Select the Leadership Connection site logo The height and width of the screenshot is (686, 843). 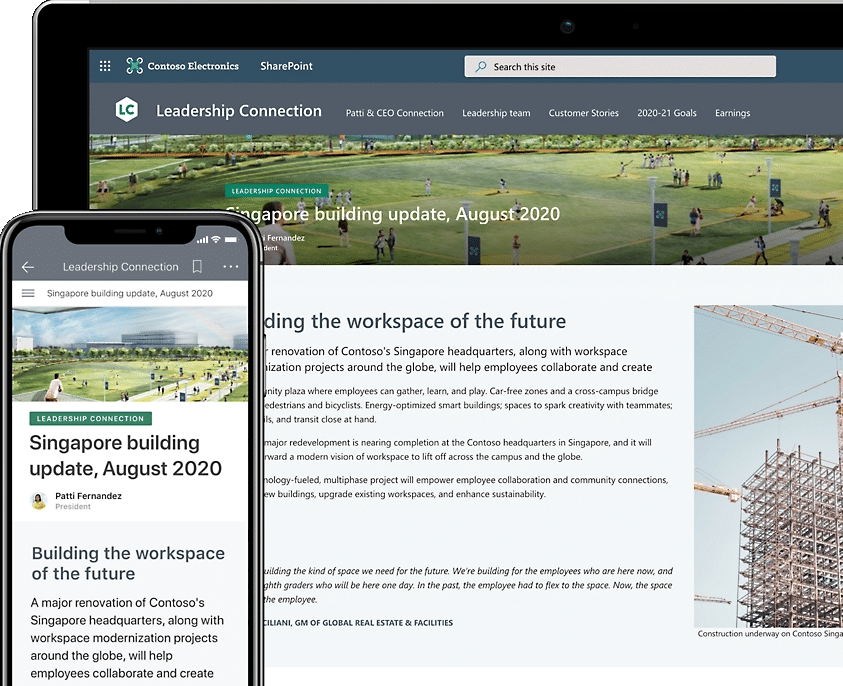127,110
